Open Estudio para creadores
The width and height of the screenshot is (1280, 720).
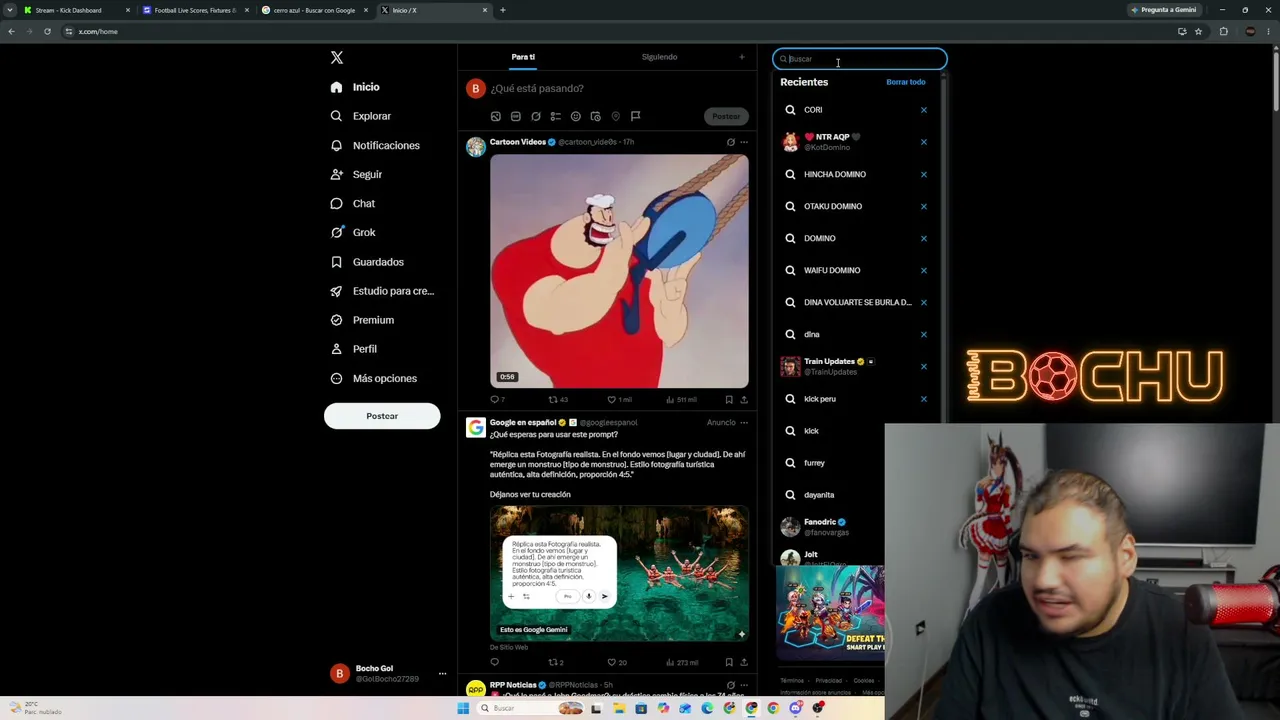(382, 291)
